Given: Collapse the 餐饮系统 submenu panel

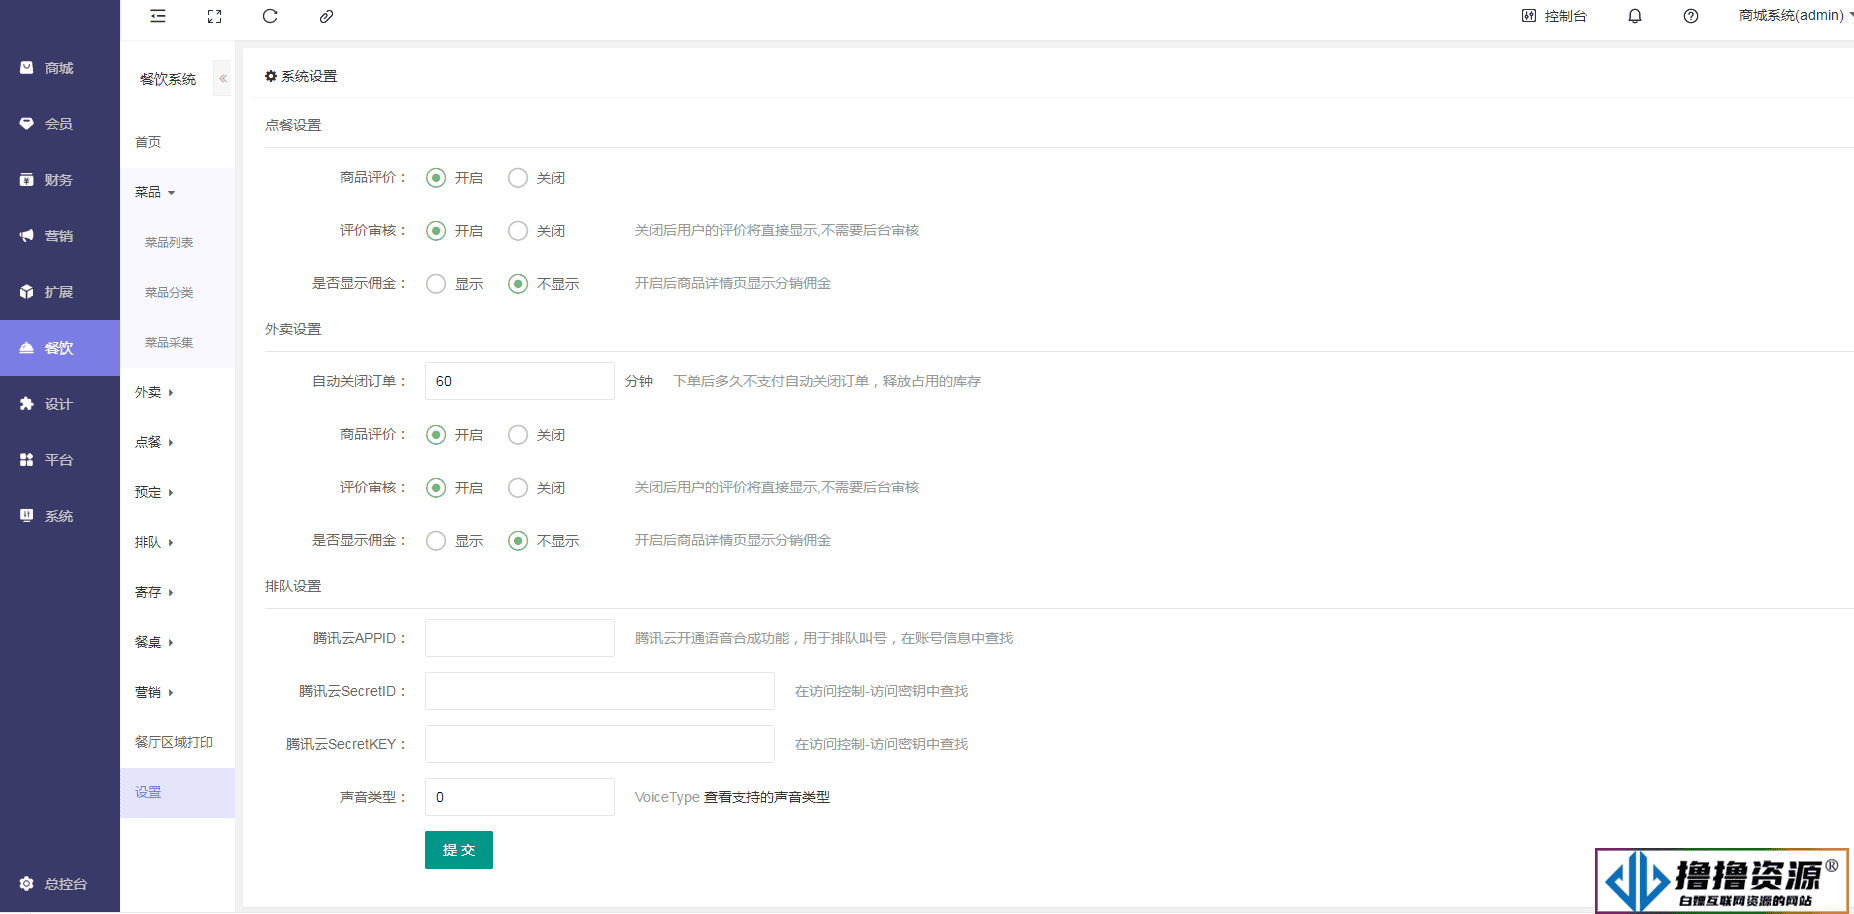Looking at the screenshot, I should [222, 78].
